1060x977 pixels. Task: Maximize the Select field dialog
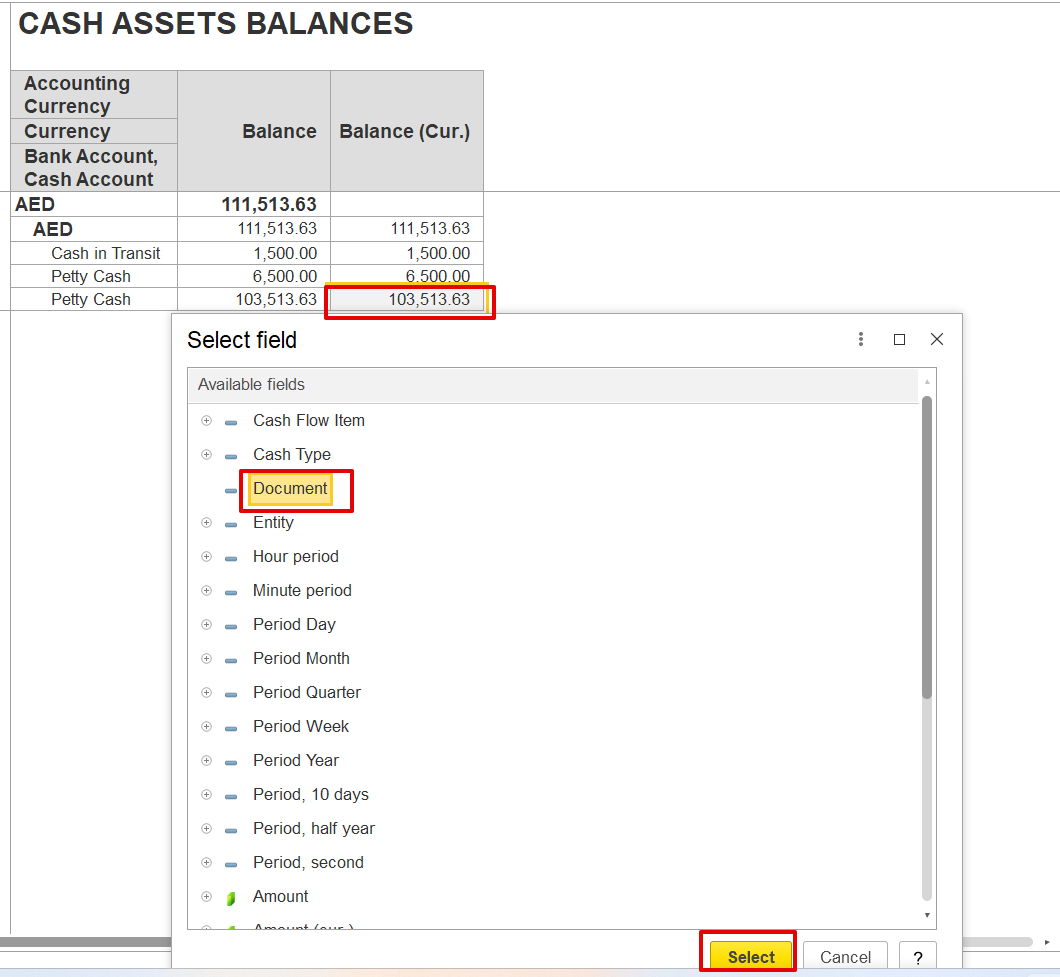point(899,340)
